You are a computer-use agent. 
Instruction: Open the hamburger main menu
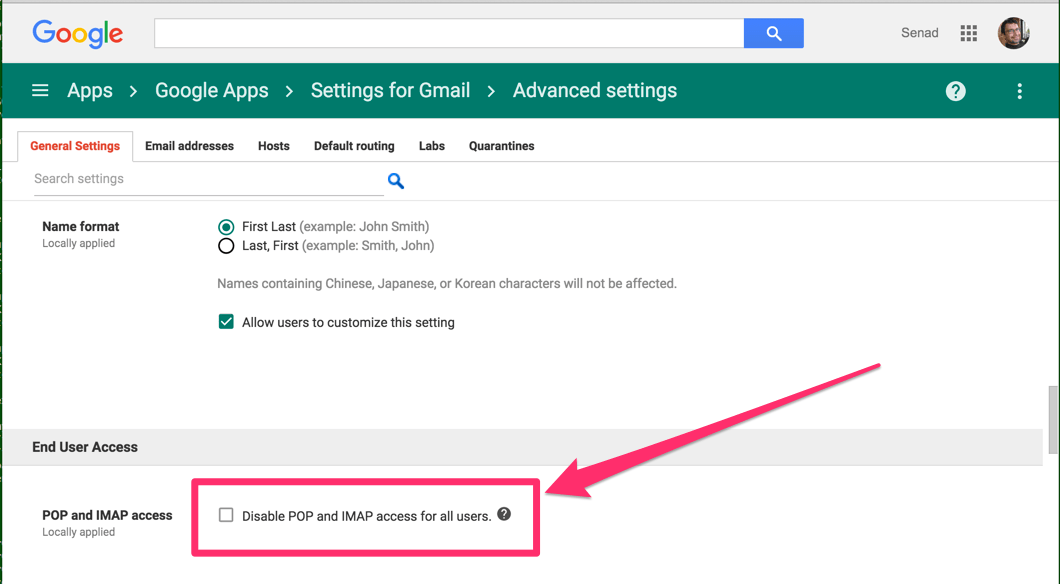click(x=40, y=91)
